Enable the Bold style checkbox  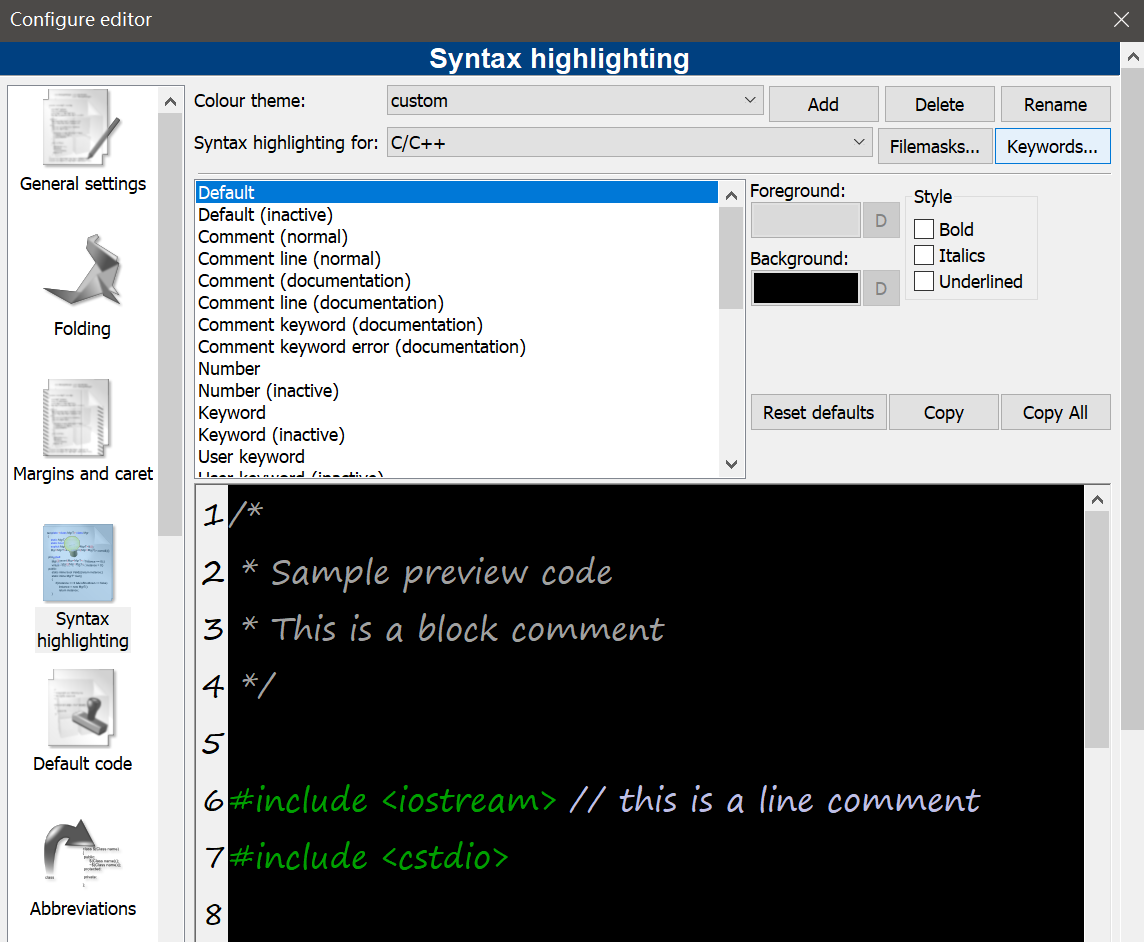(x=924, y=230)
